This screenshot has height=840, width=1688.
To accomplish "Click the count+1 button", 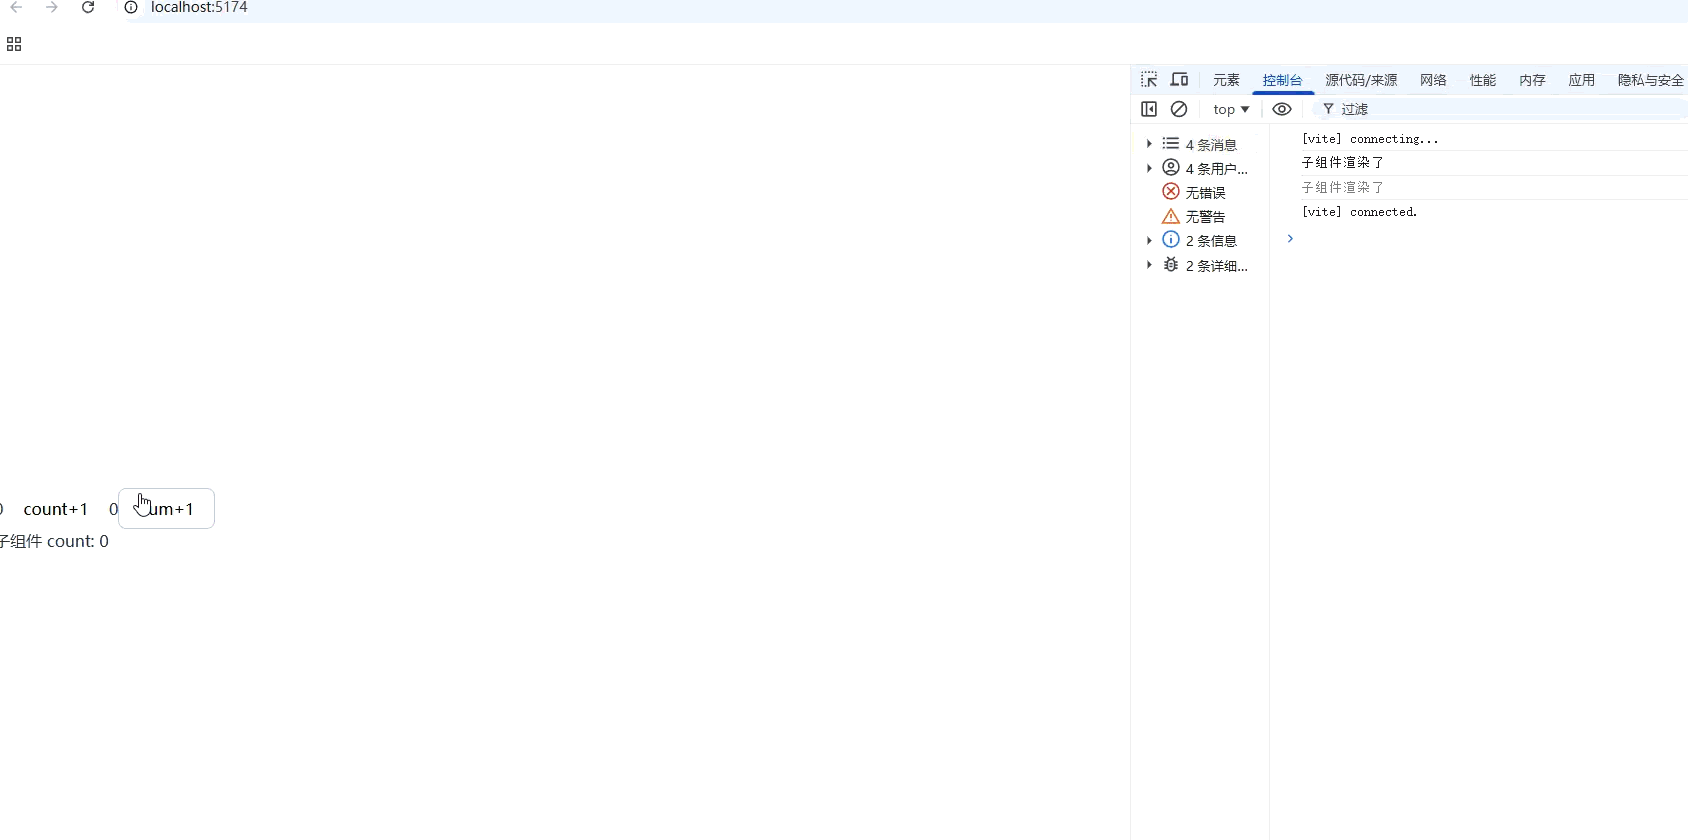I will click(56, 509).
